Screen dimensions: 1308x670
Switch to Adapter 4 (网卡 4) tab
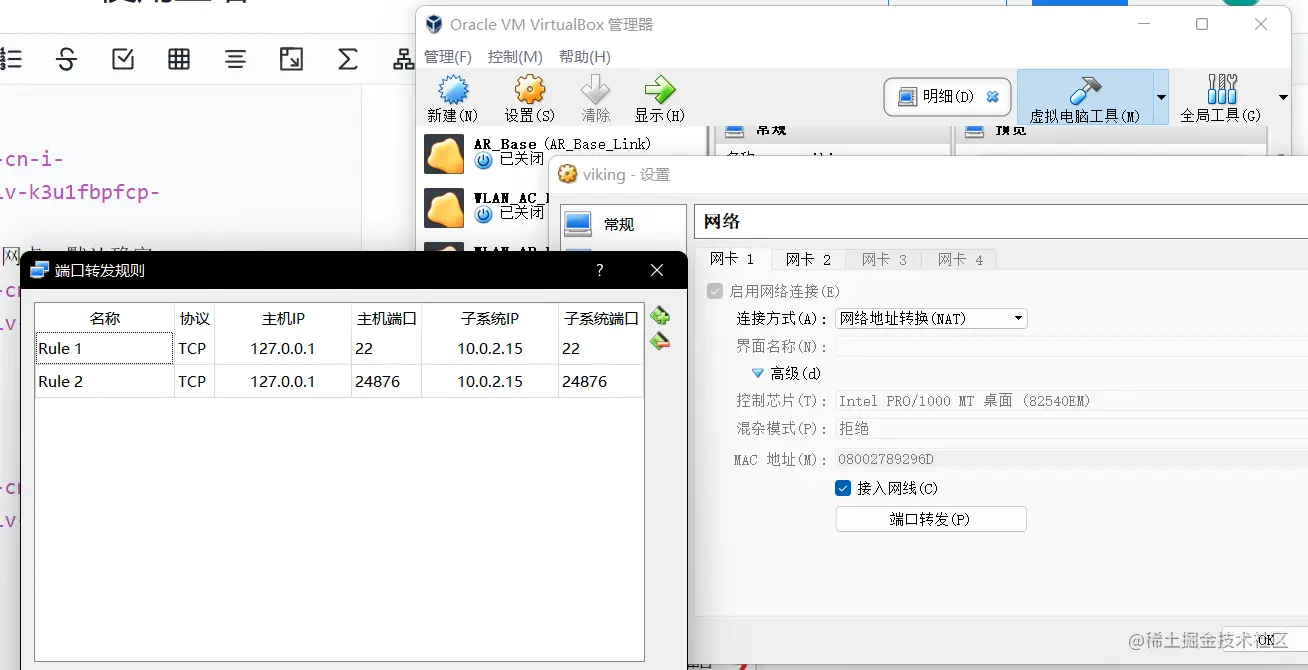click(x=960, y=260)
